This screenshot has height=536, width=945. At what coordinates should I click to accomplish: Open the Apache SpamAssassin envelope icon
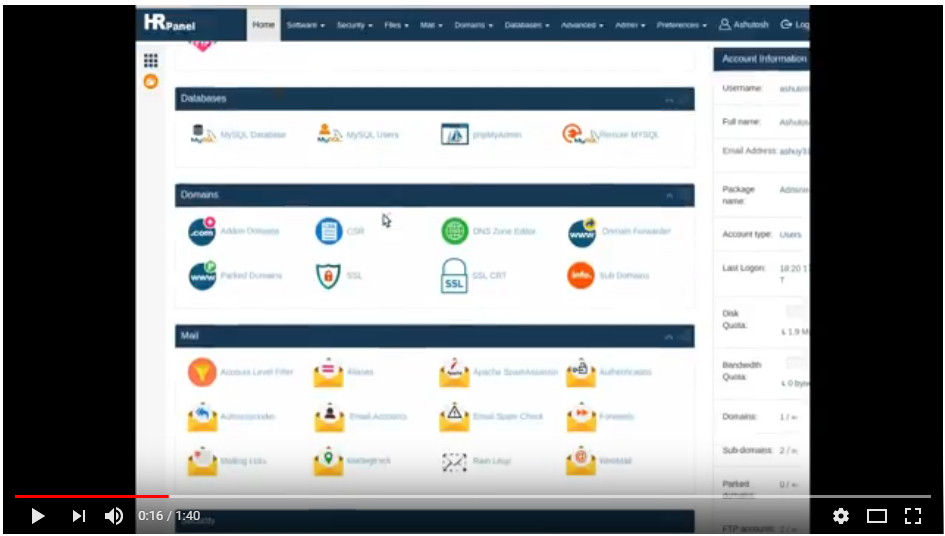click(454, 373)
